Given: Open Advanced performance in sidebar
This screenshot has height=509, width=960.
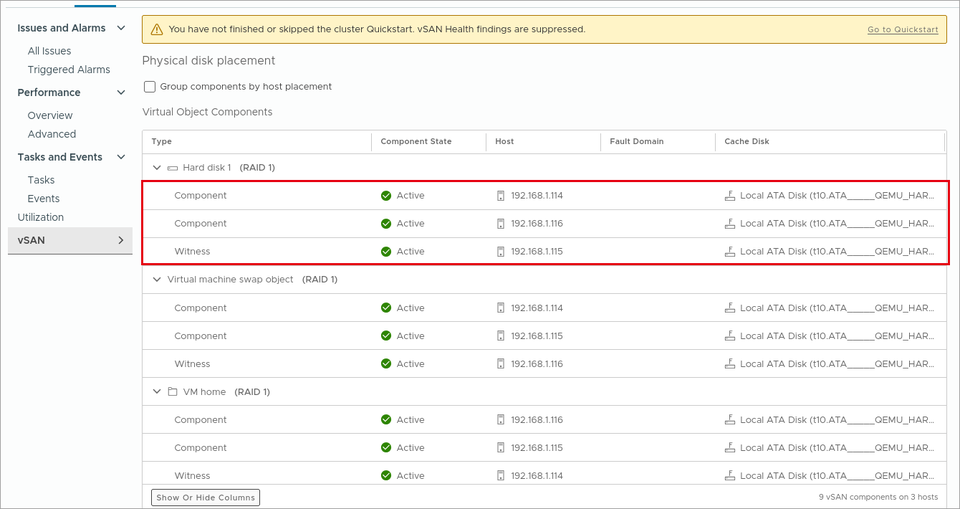Looking at the screenshot, I should point(51,134).
